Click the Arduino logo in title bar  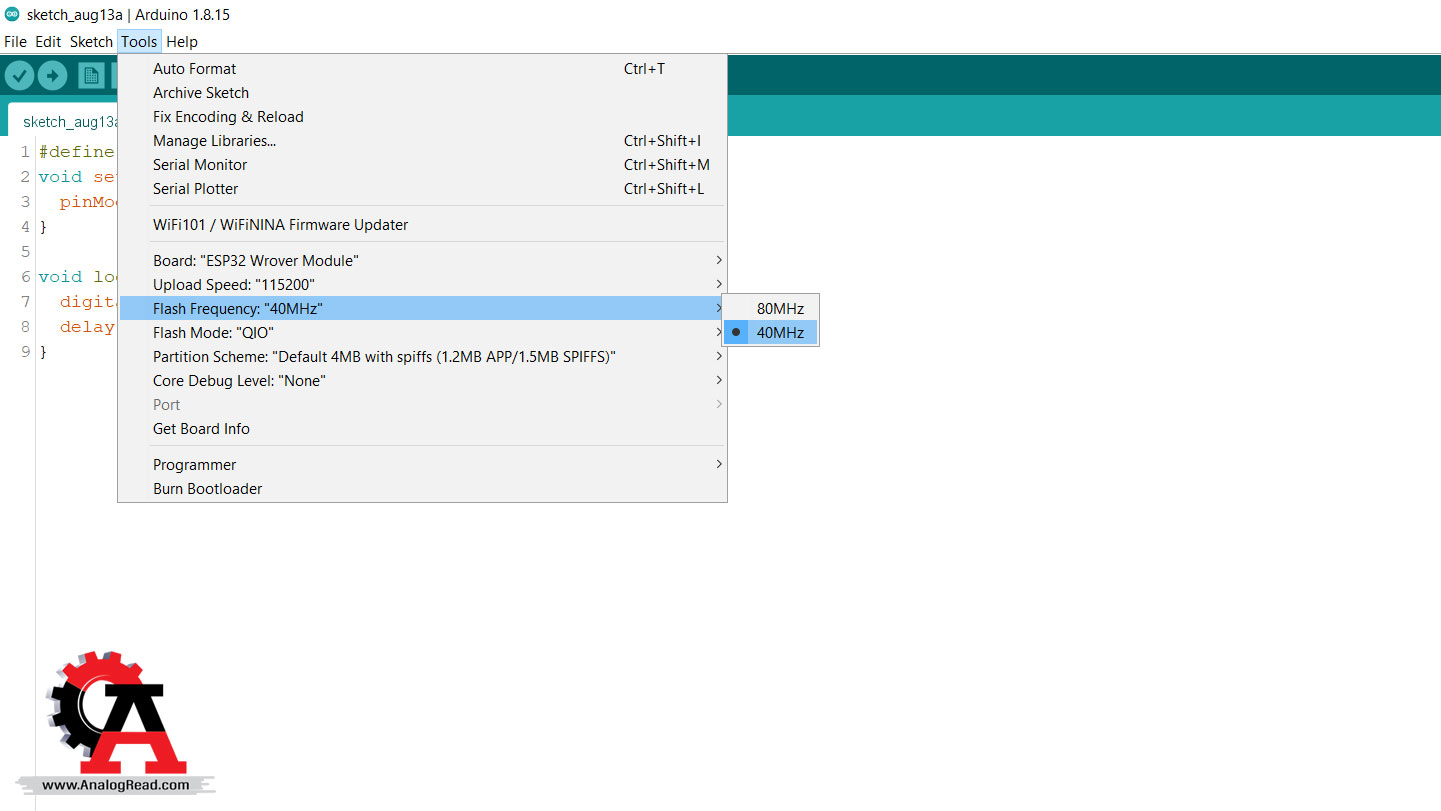click(12, 14)
